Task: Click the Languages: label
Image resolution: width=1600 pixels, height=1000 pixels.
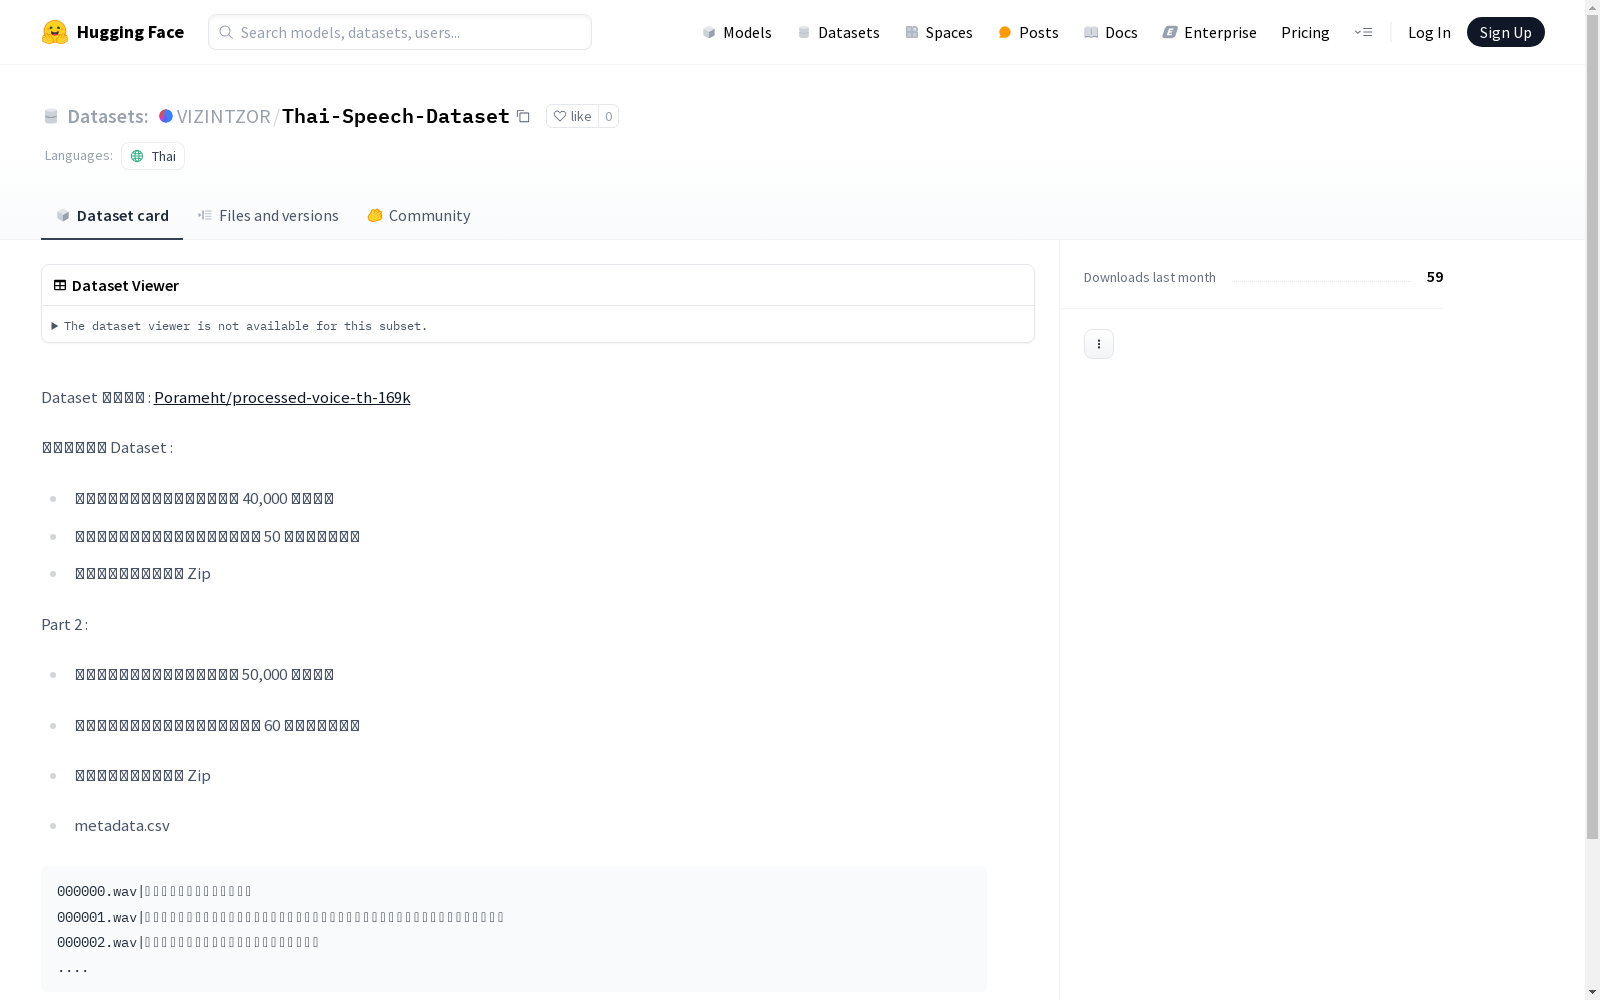Action: tap(78, 155)
